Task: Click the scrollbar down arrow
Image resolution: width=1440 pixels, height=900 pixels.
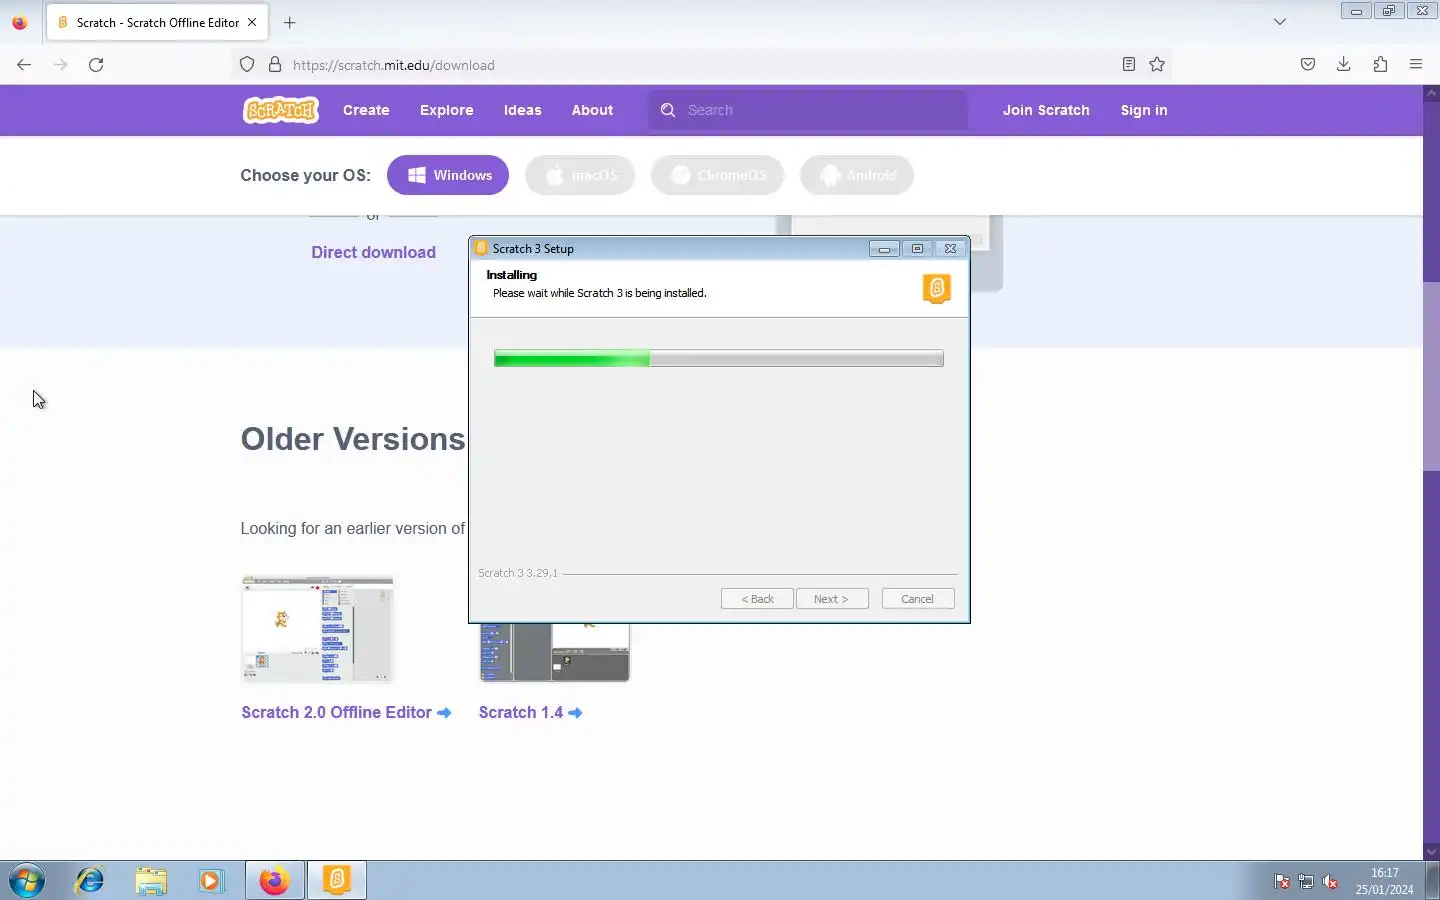Action: pos(1431,851)
